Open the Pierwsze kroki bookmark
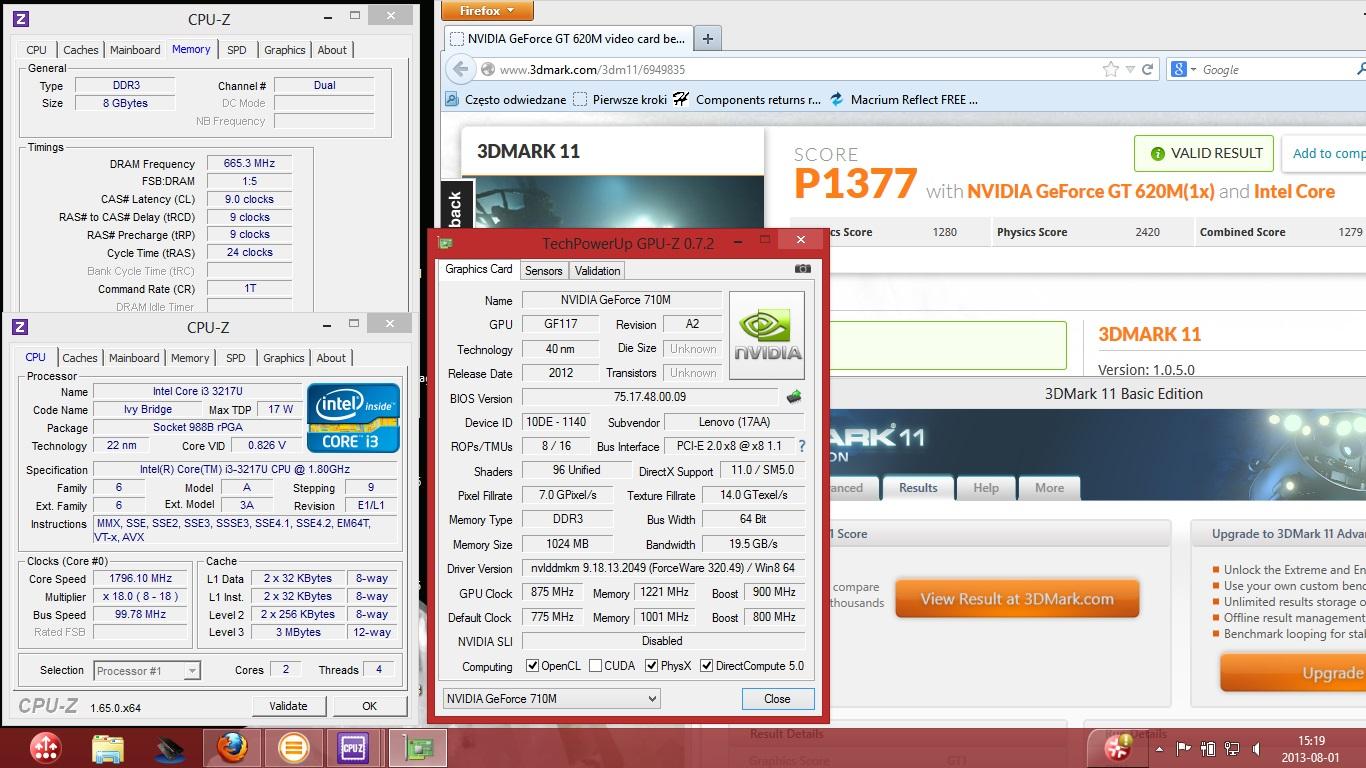This screenshot has width=1366, height=768. click(x=621, y=99)
